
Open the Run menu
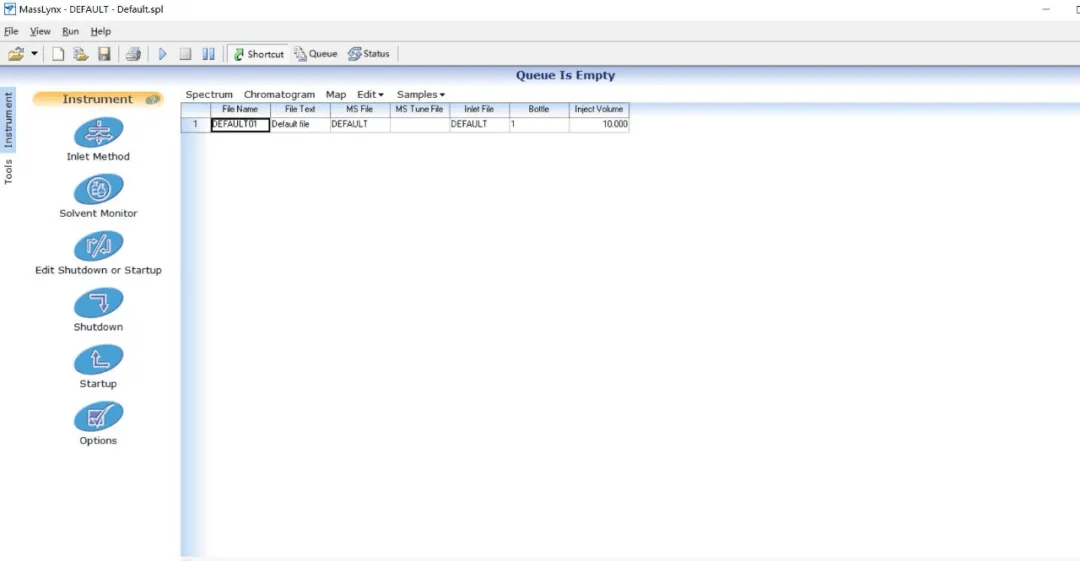(x=70, y=31)
